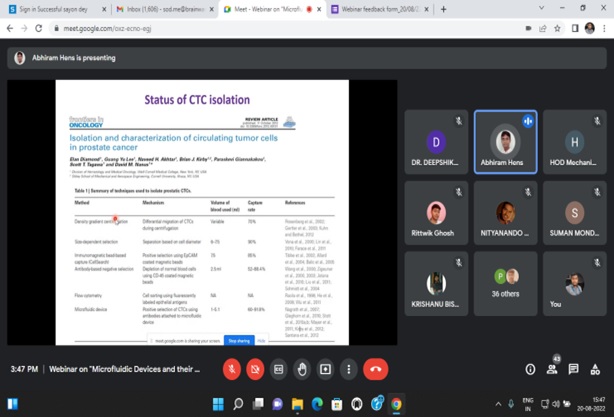Image resolution: width=614 pixels, height=417 pixels.
Task: Show the participants list panel
Action: [x=551, y=369]
